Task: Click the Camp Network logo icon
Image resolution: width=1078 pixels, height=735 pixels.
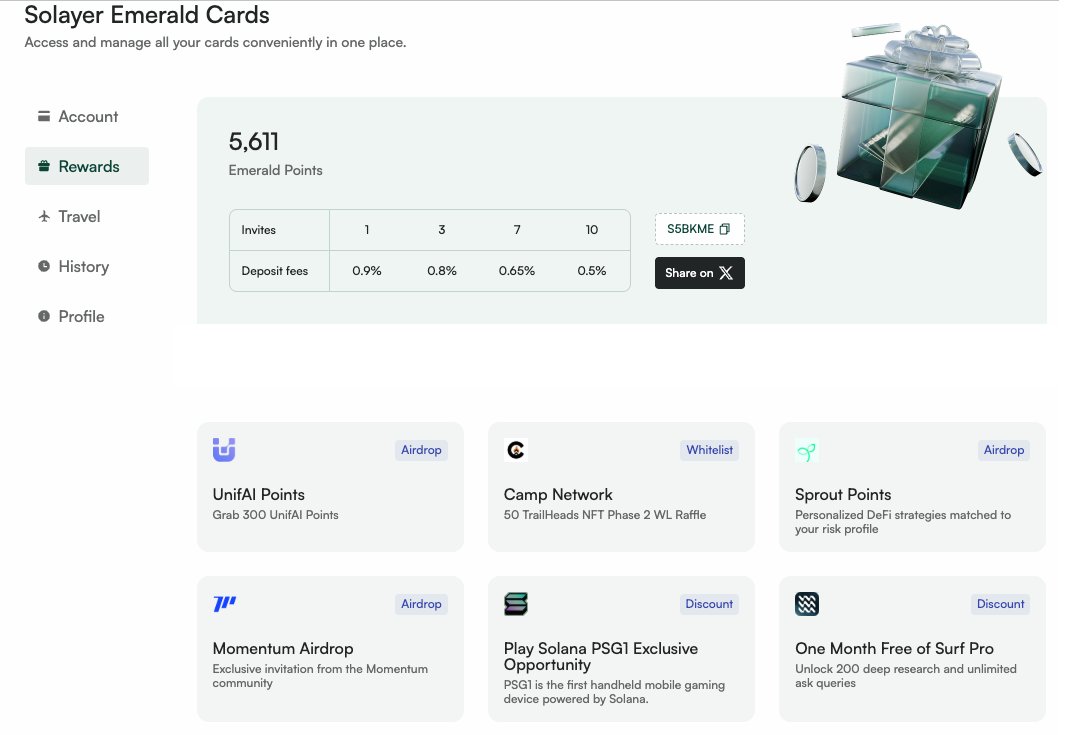Action: pos(514,450)
